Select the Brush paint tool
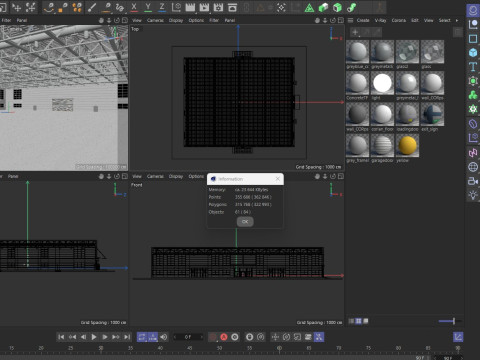Viewport: 480px width, 360px height. (92, 7)
